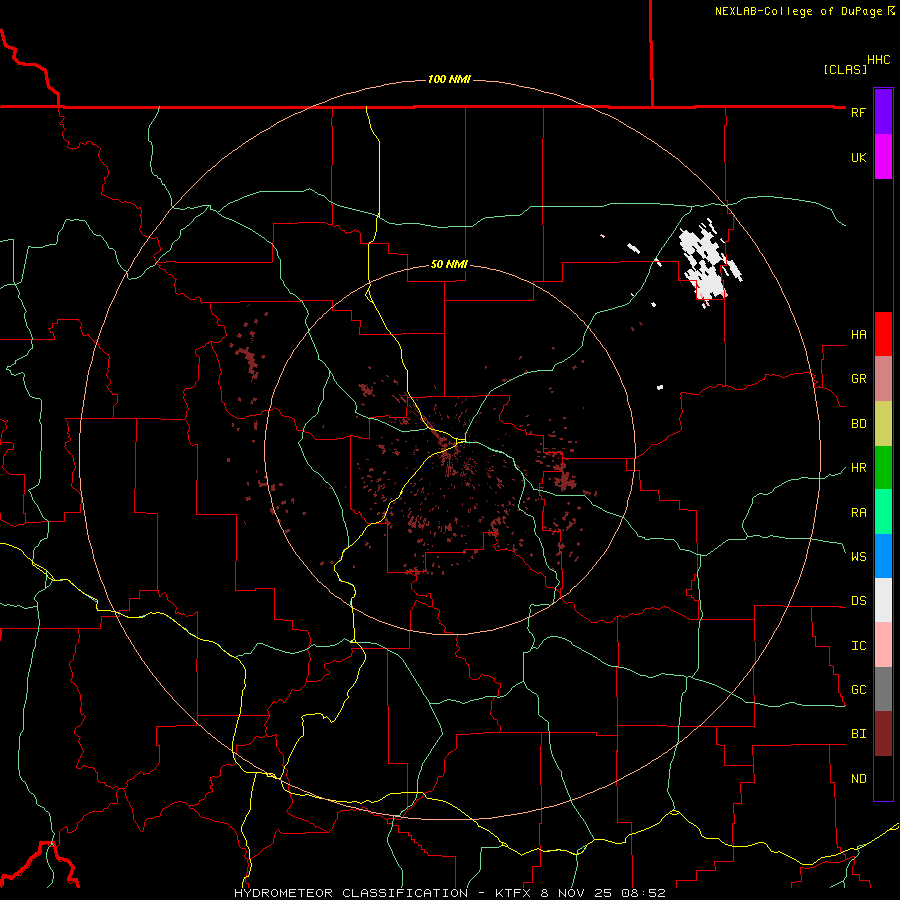Click the DS legend label
This screenshot has height=900, width=900.
[x=858, y=601]
